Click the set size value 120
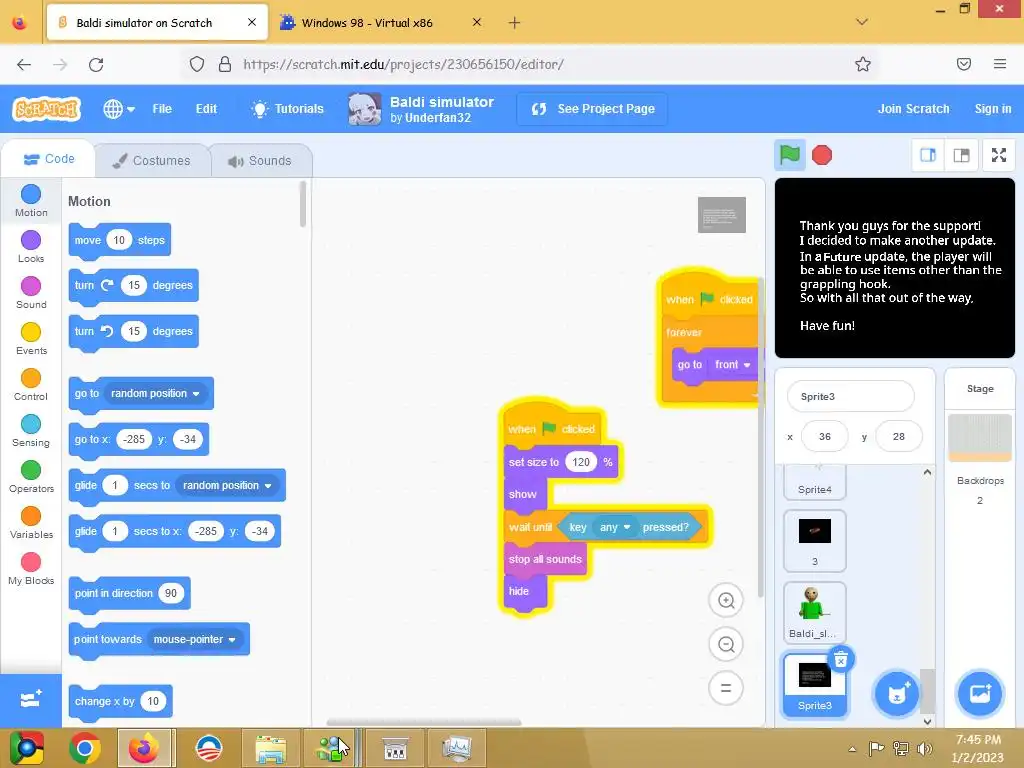The width and height of the screenshot is (1024, 768). pyautogui.click(x=581, y=462)
